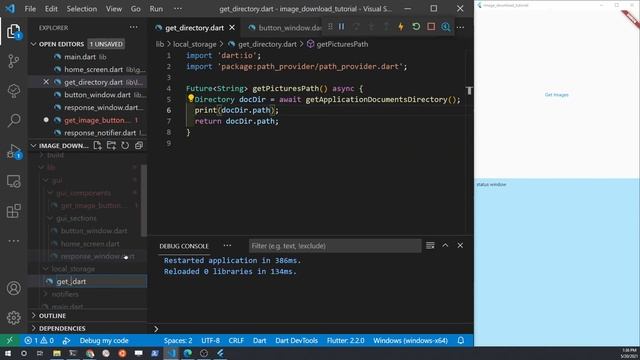Click Get images in the app window
The width and height of the screenshot is (640, 360).
click(x=556, y=95)
